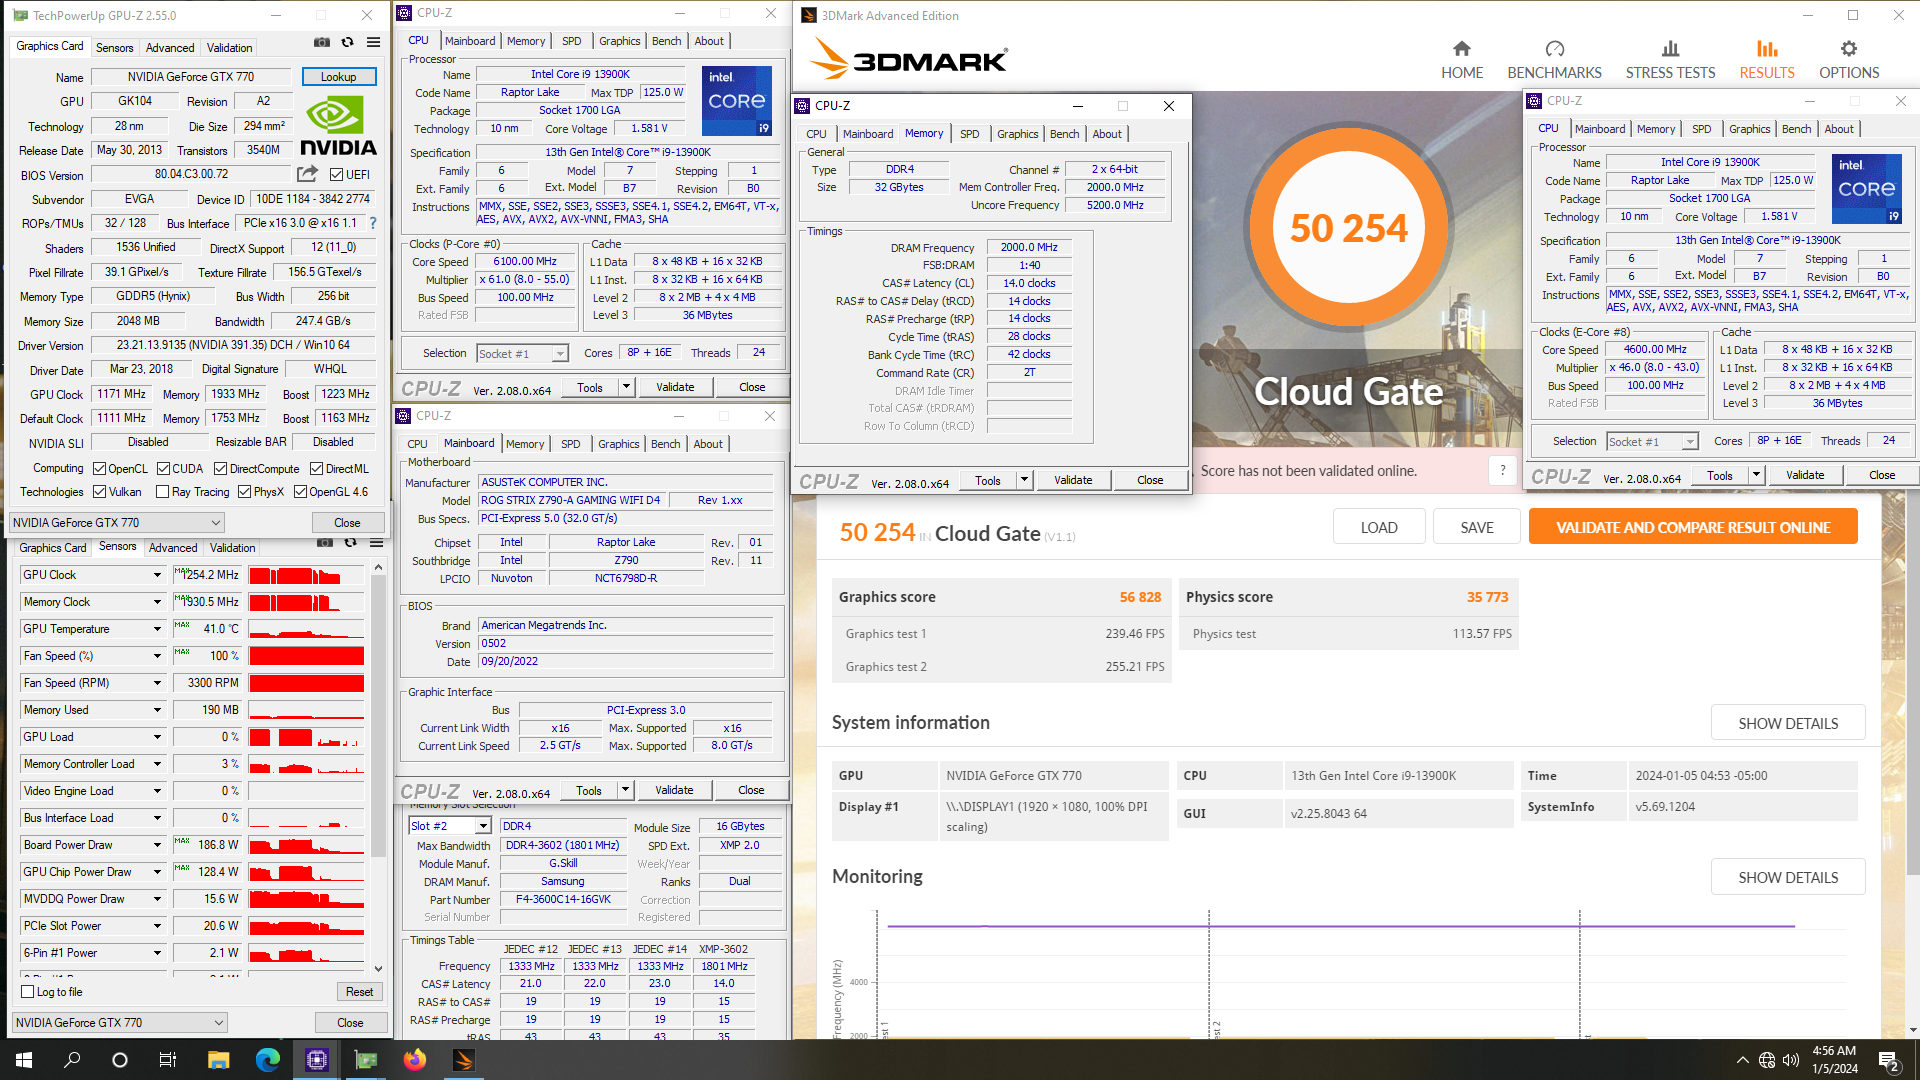Image resolution: width=1920 pixels, height=1080 pixels.
Task: Enable Log to file checkbox
Action: (28, 992)
